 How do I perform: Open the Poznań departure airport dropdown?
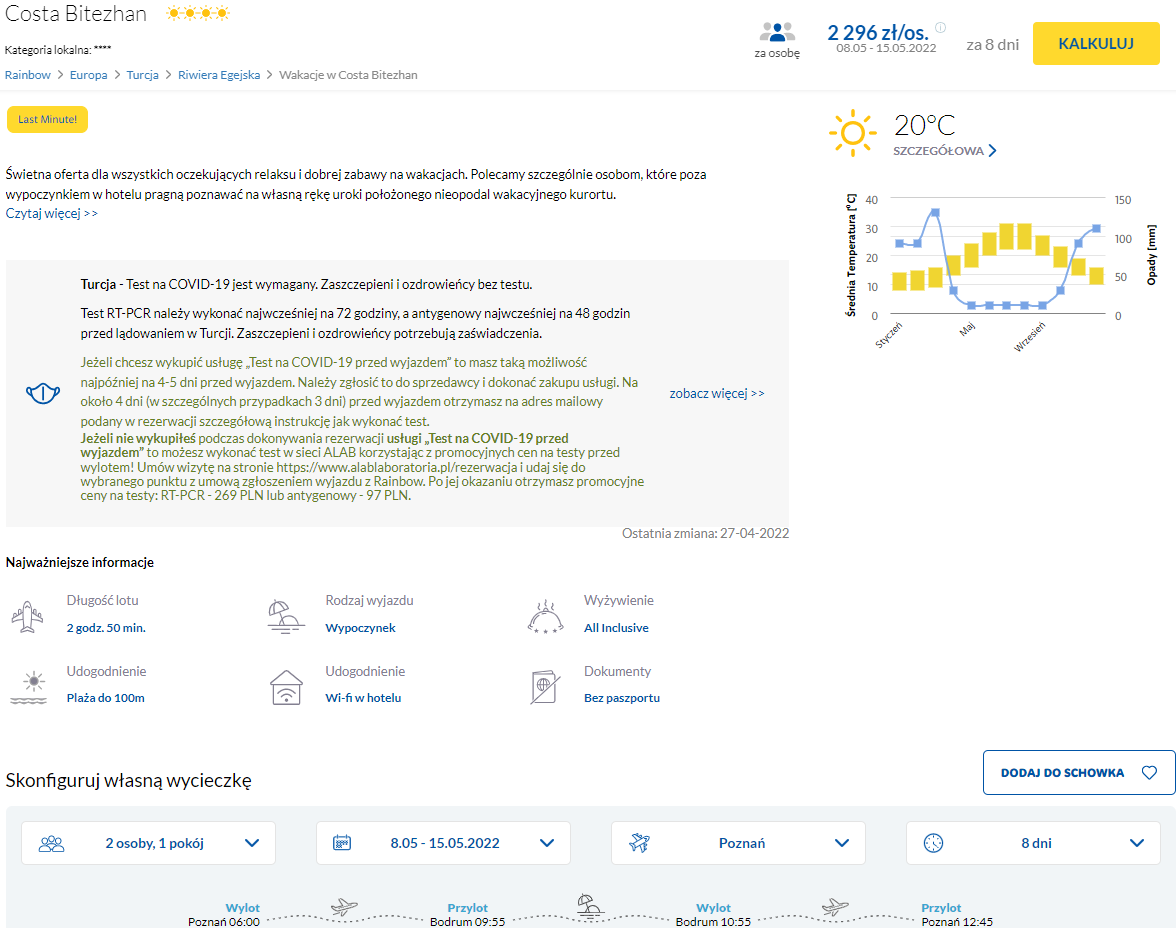point(738,843)
